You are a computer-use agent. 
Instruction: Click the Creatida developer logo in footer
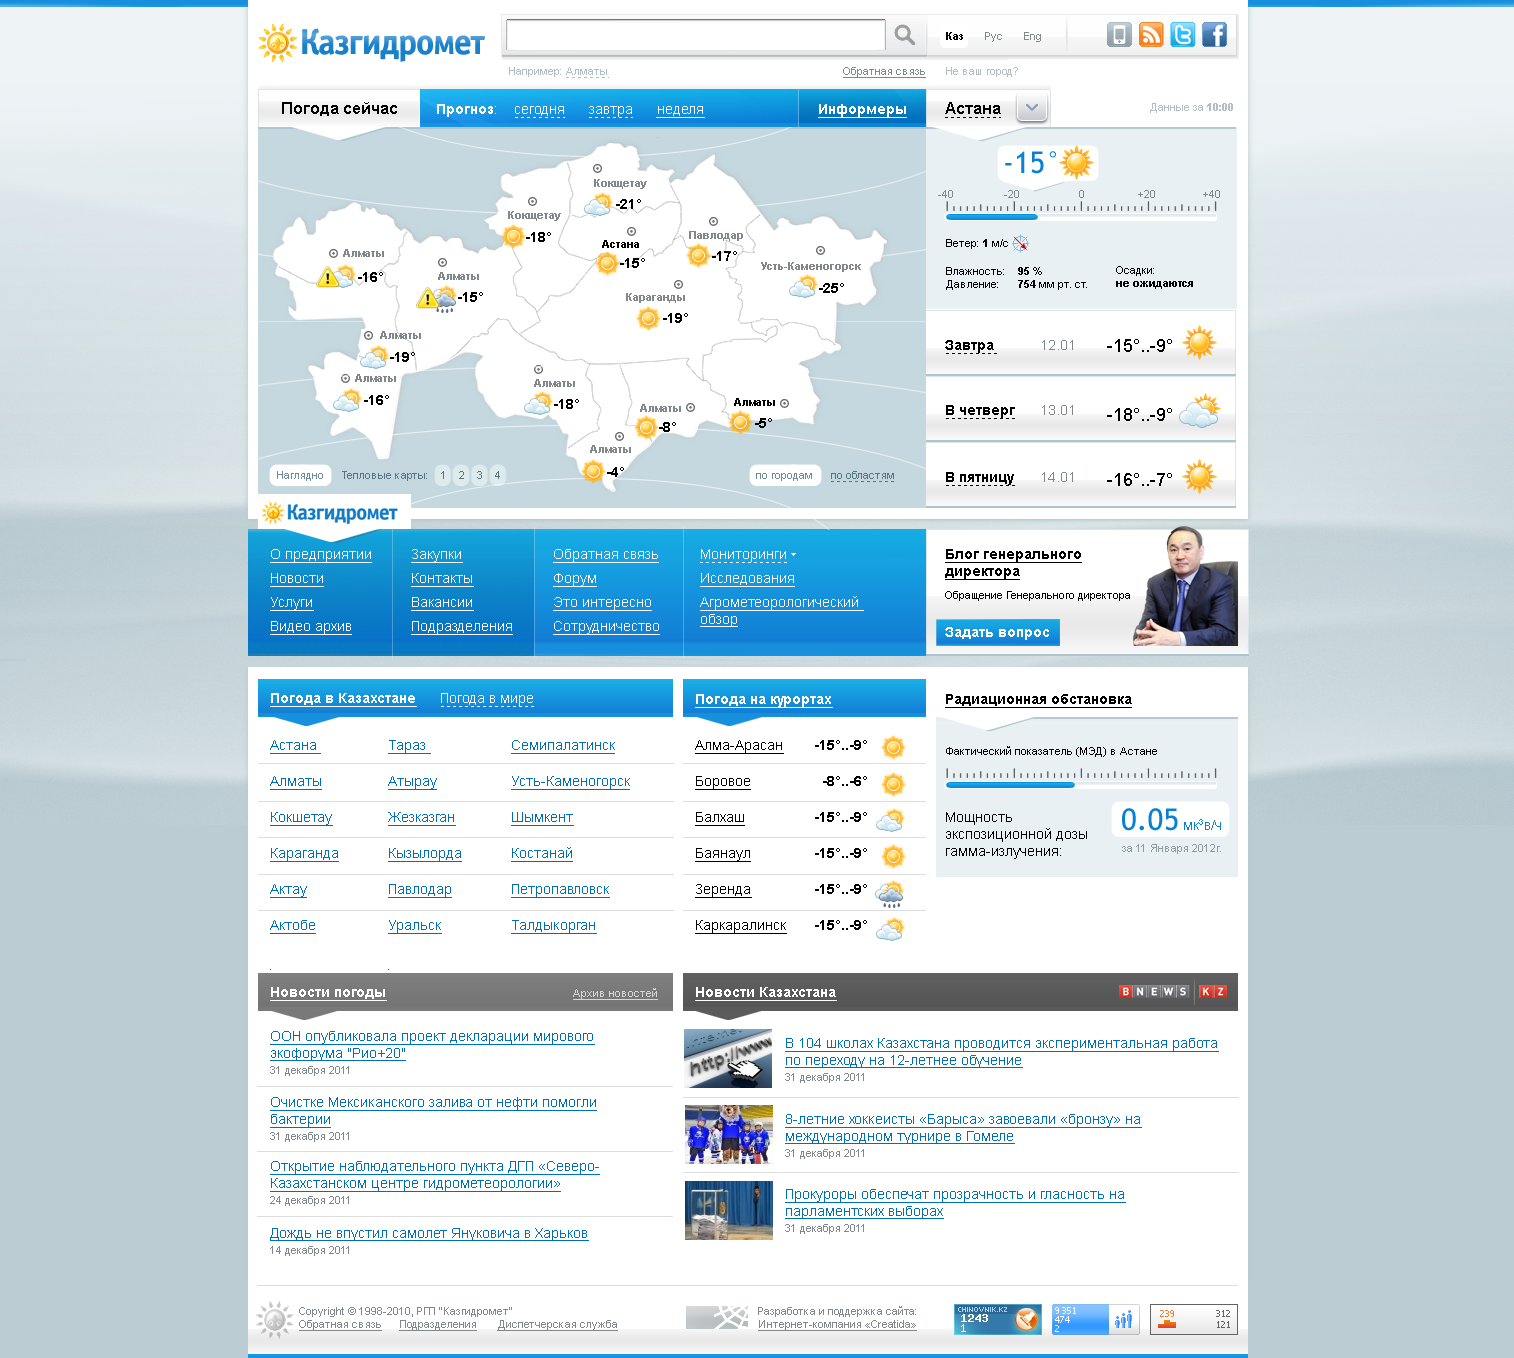click(x=717, y=1318)
